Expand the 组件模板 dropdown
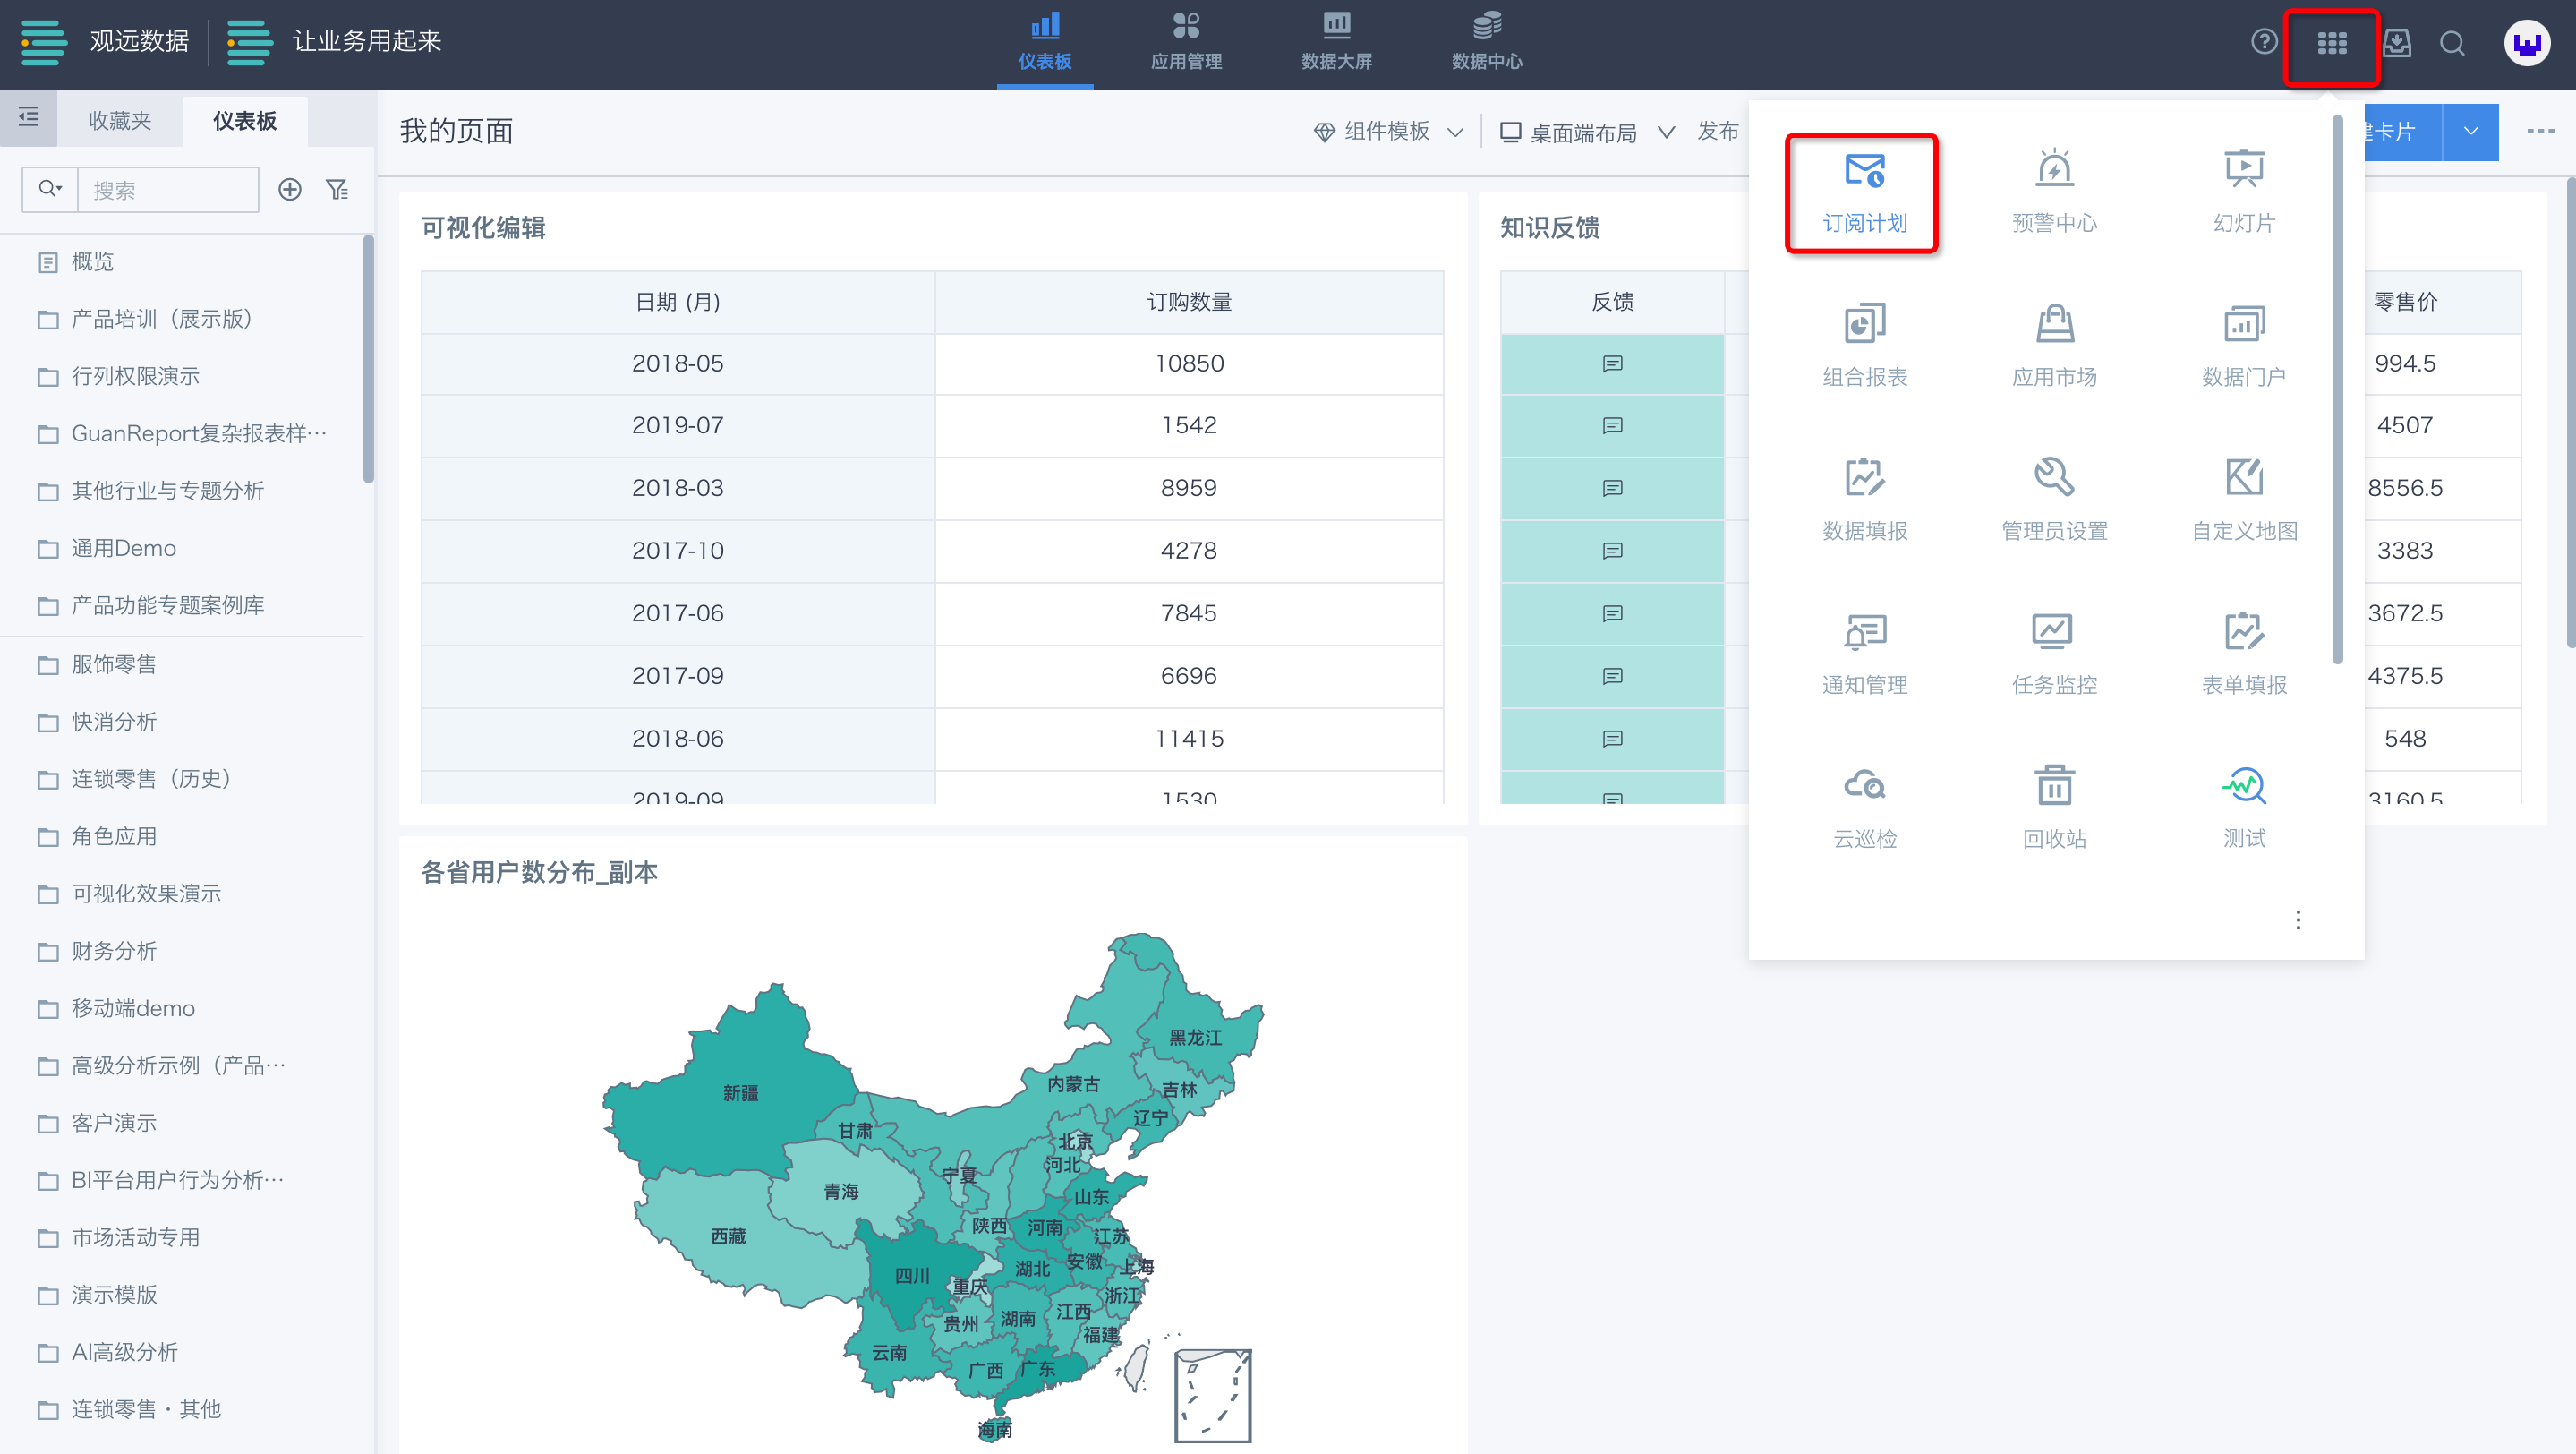The height and width of the screenshot is (1454, 2576). [1389, 132]
